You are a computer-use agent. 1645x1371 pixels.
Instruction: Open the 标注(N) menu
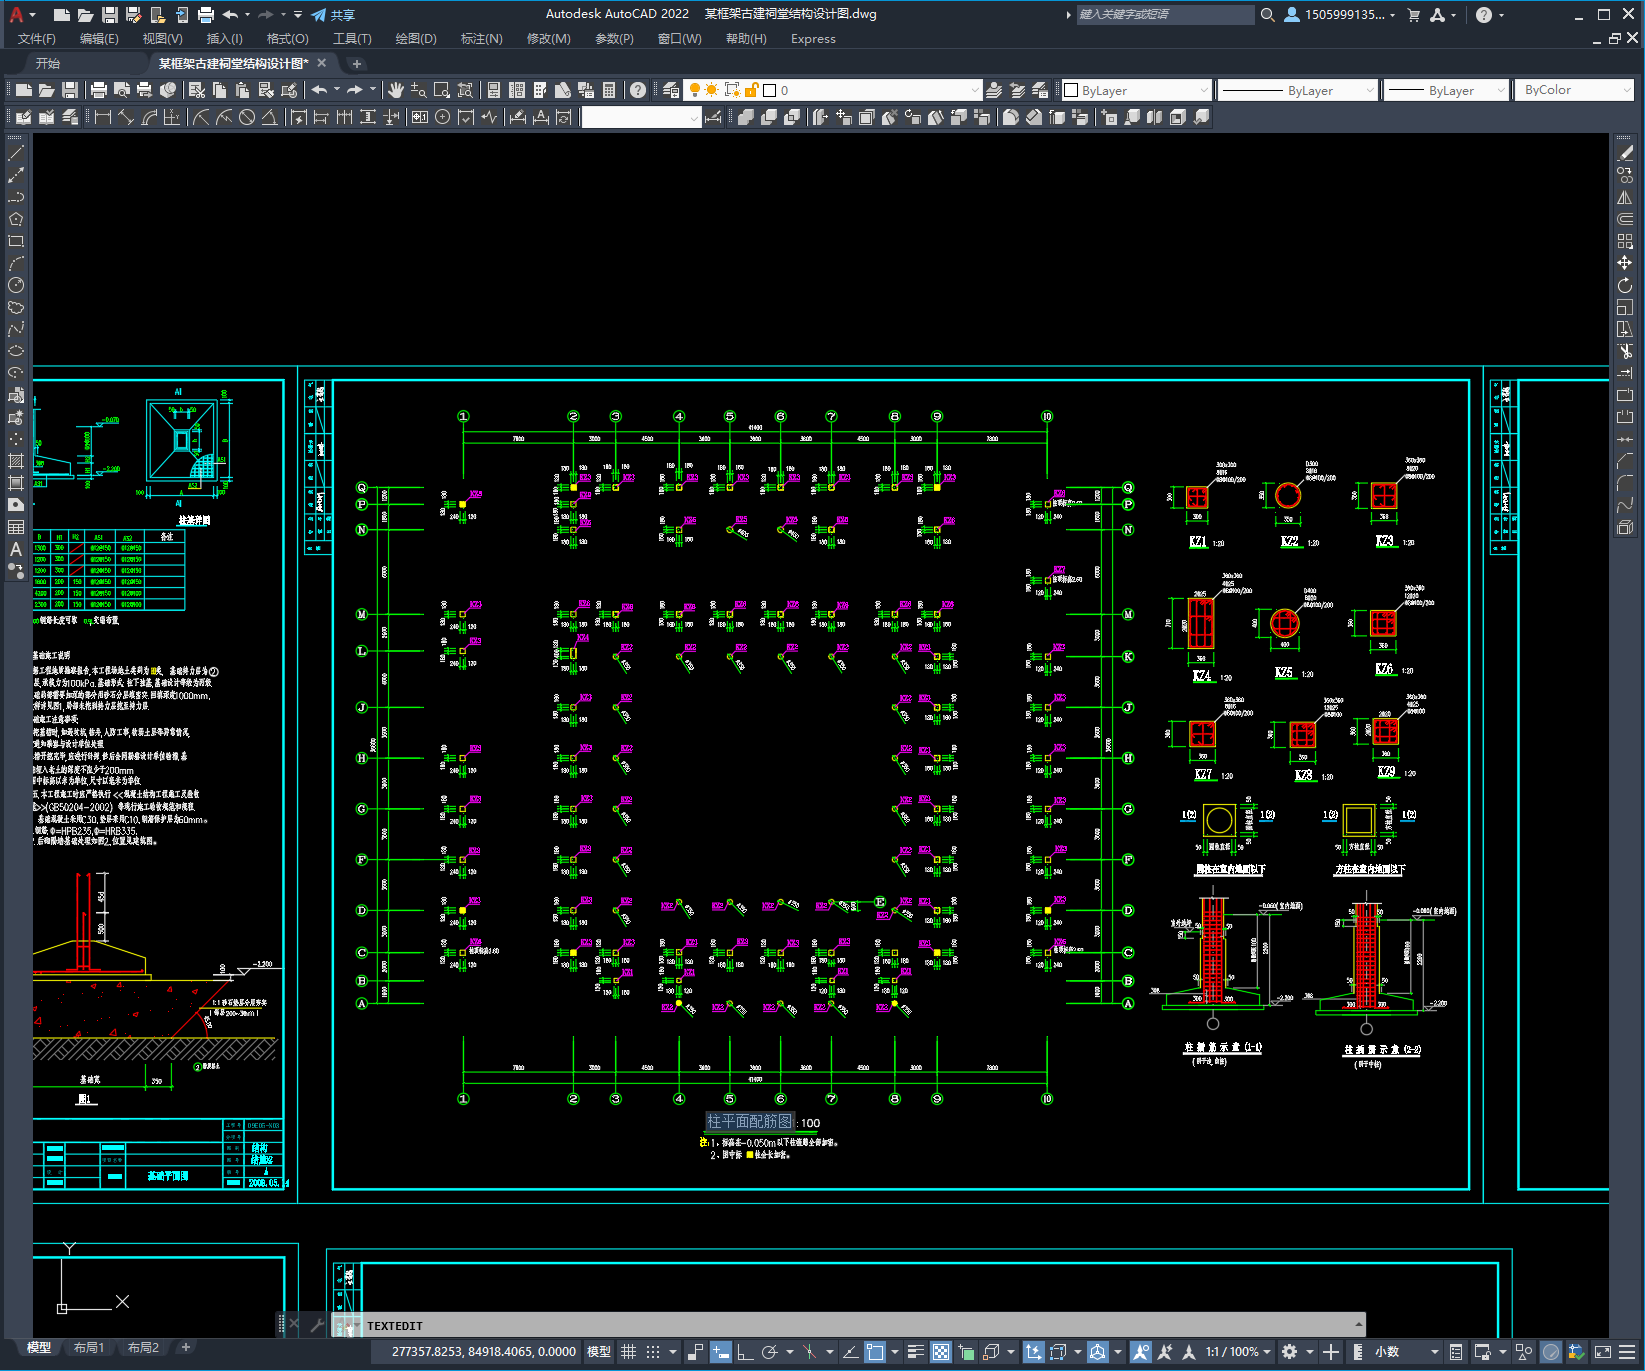tap(481, 39)
